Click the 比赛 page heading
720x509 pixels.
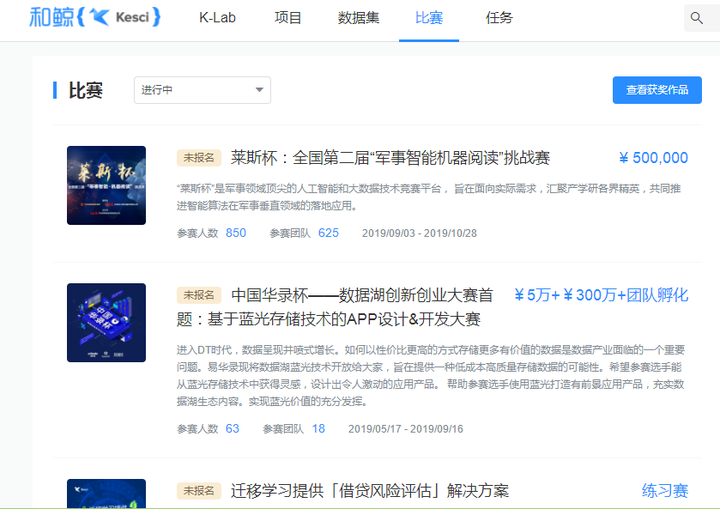click(85, 90)
